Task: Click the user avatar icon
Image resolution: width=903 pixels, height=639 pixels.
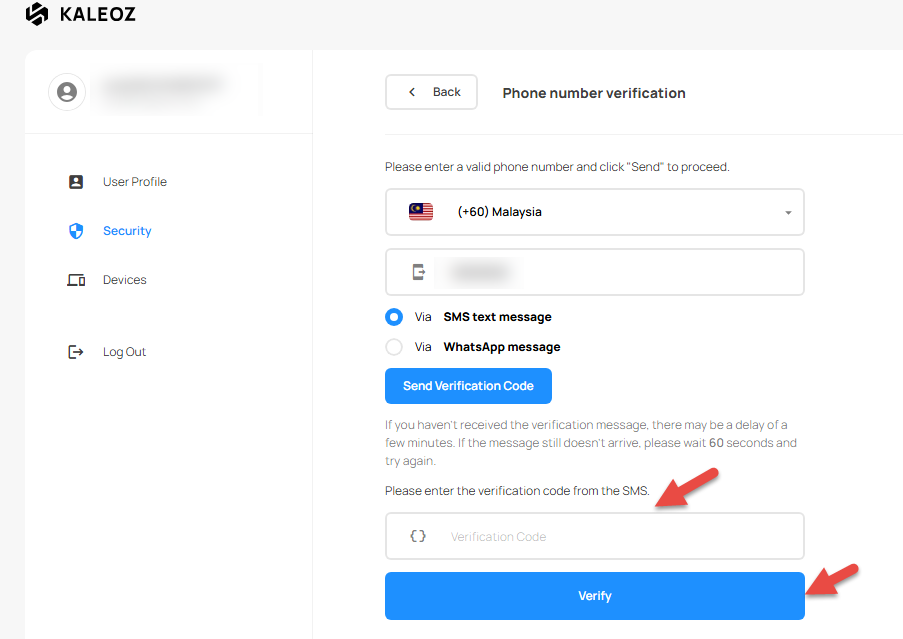Action: (67, 92)
